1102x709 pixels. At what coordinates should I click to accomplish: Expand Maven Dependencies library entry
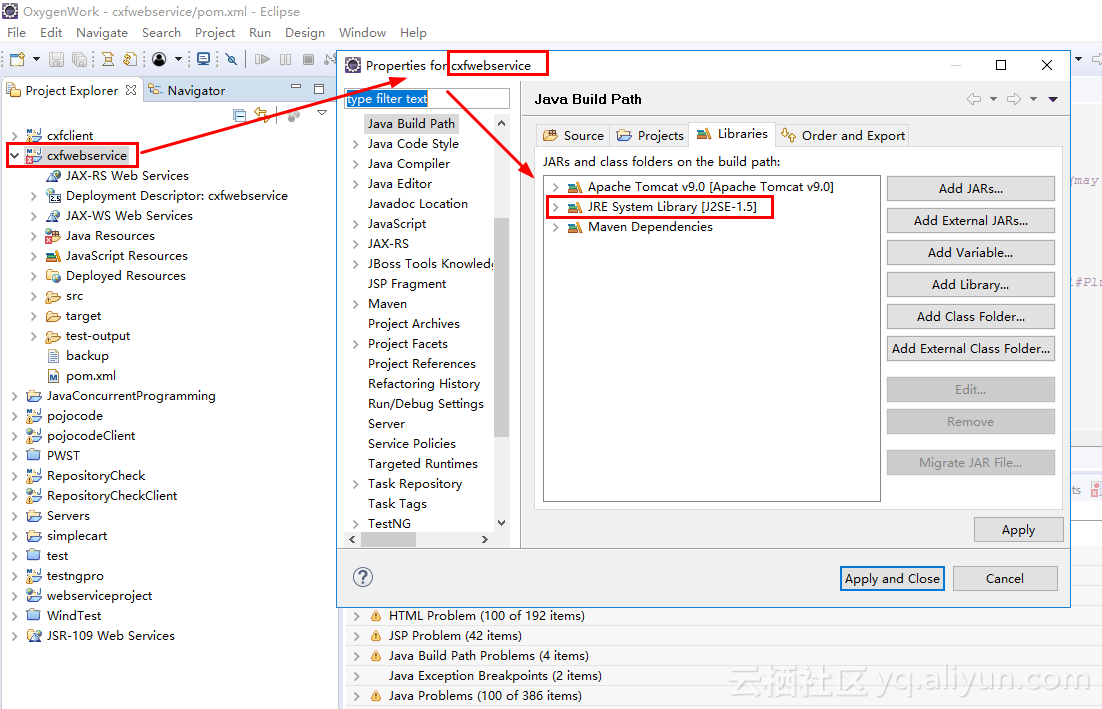(555, 227)
